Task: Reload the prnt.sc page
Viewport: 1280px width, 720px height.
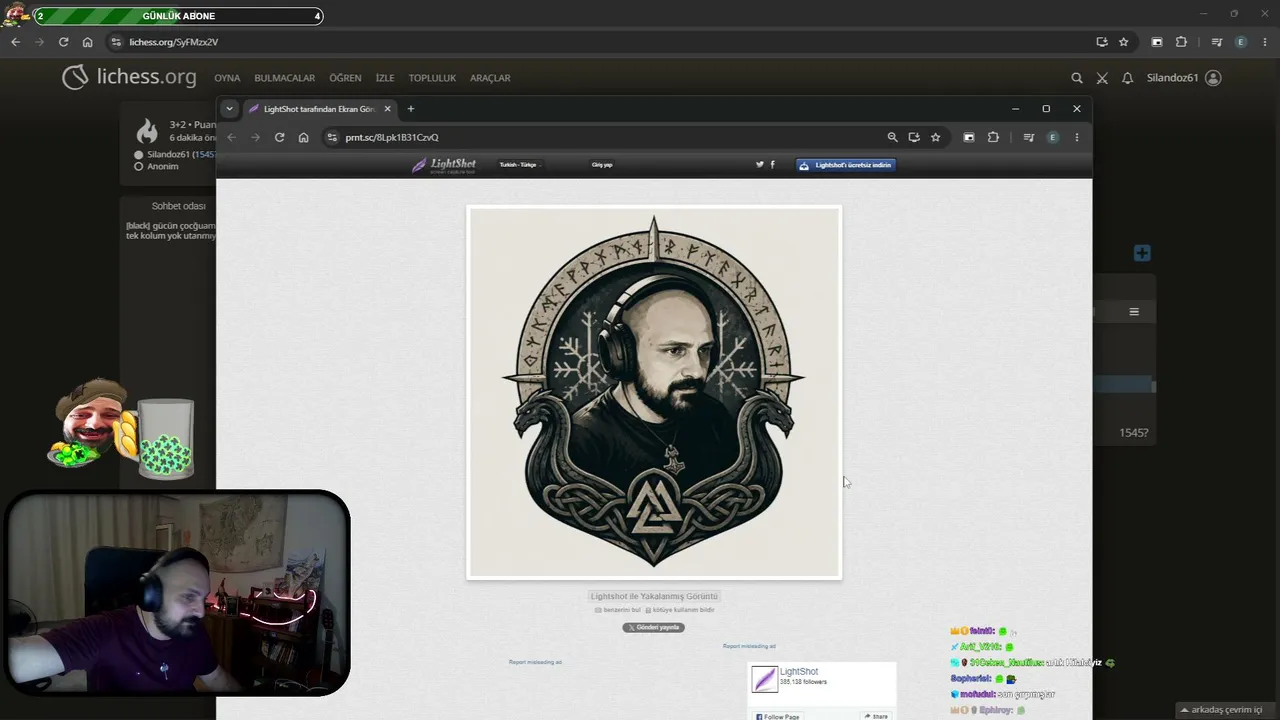Action: click(x=279, y=137)
